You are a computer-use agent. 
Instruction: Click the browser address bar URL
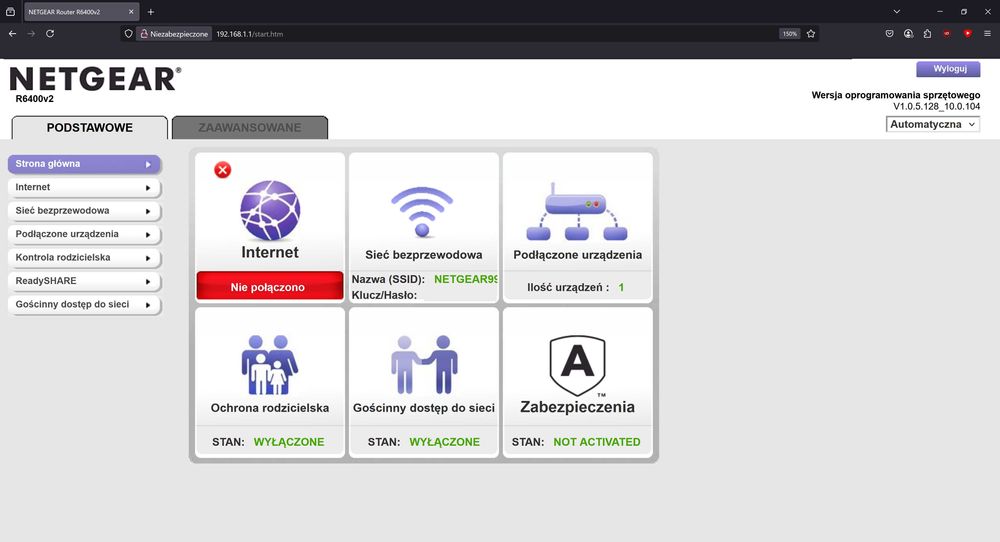[249, 34]
